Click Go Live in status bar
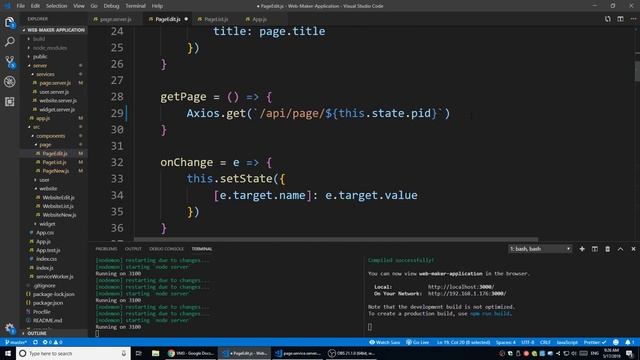The image size is (640, 360). click(417, 342)
